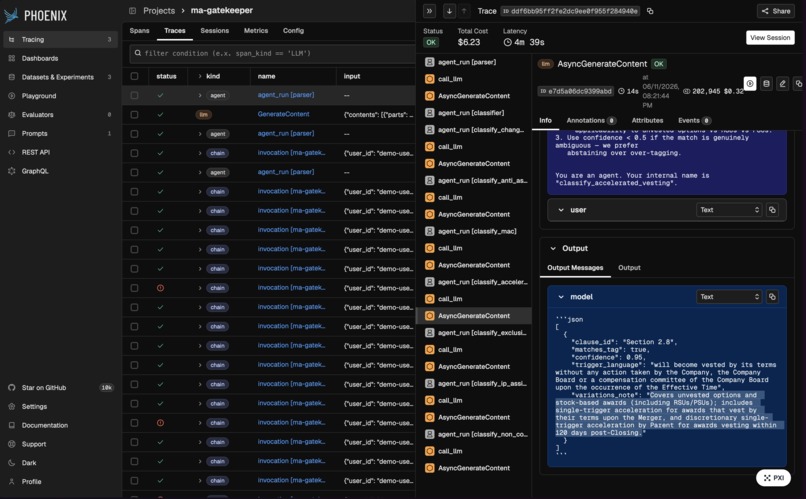The width and height of the screenshot is (806, 499).
Task: Copy the user message text
Action: click(x=772, y=210)
